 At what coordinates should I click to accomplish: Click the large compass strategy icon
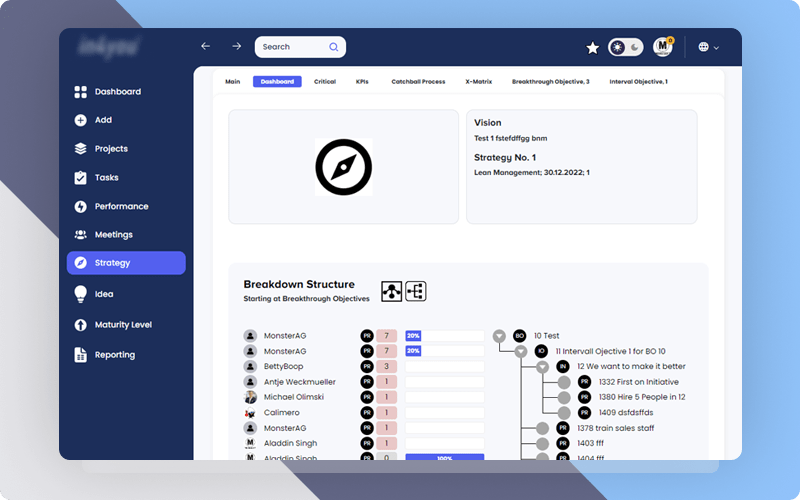click(343, 167)
